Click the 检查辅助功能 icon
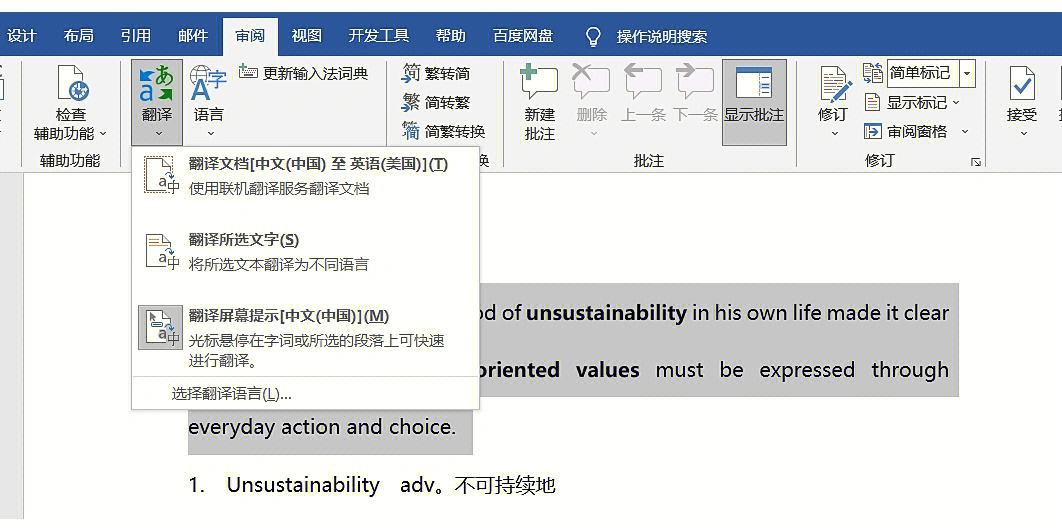 [x=73, y=83]
